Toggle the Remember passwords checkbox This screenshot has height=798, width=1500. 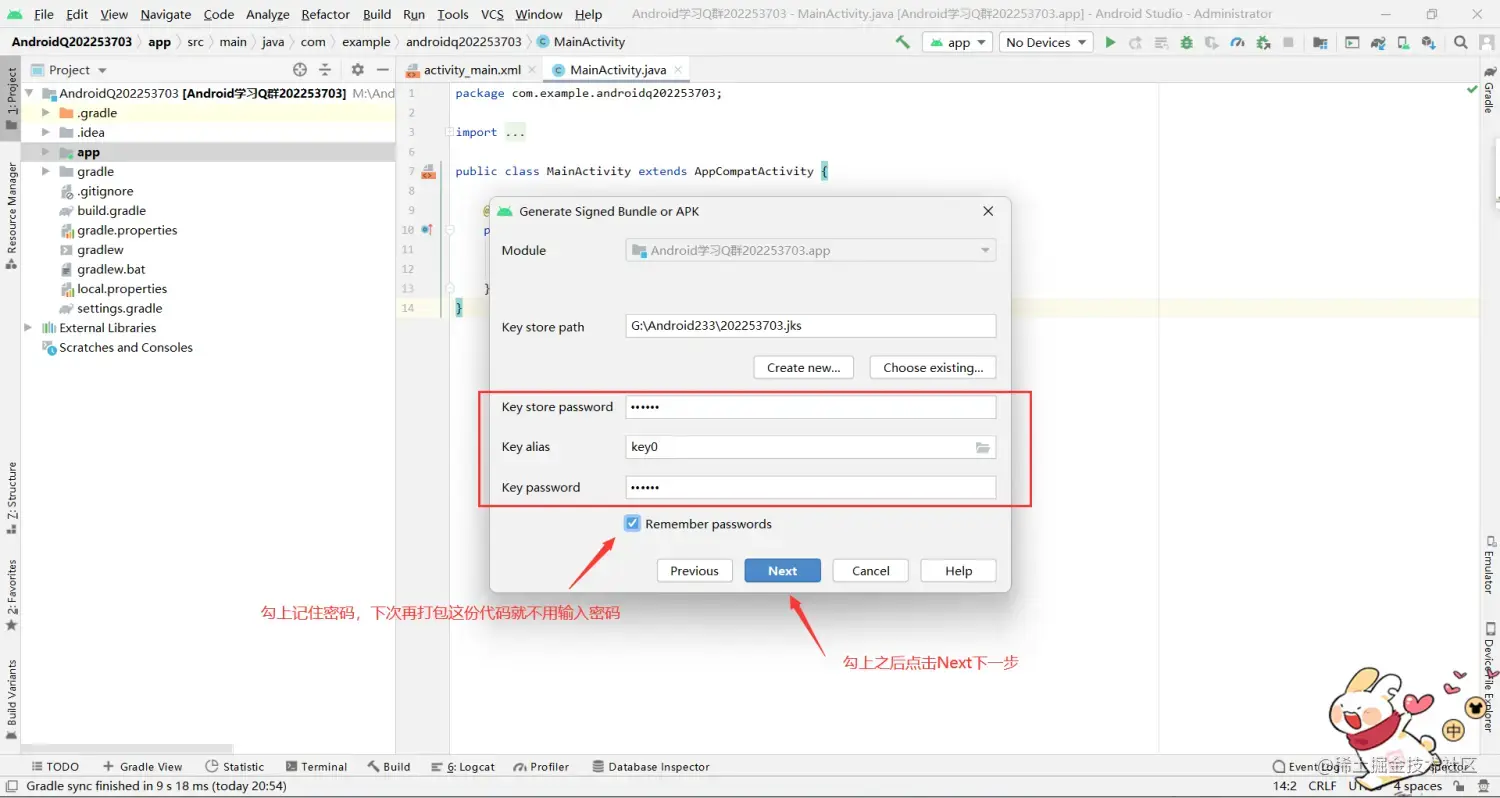click(x=632, y=523)
